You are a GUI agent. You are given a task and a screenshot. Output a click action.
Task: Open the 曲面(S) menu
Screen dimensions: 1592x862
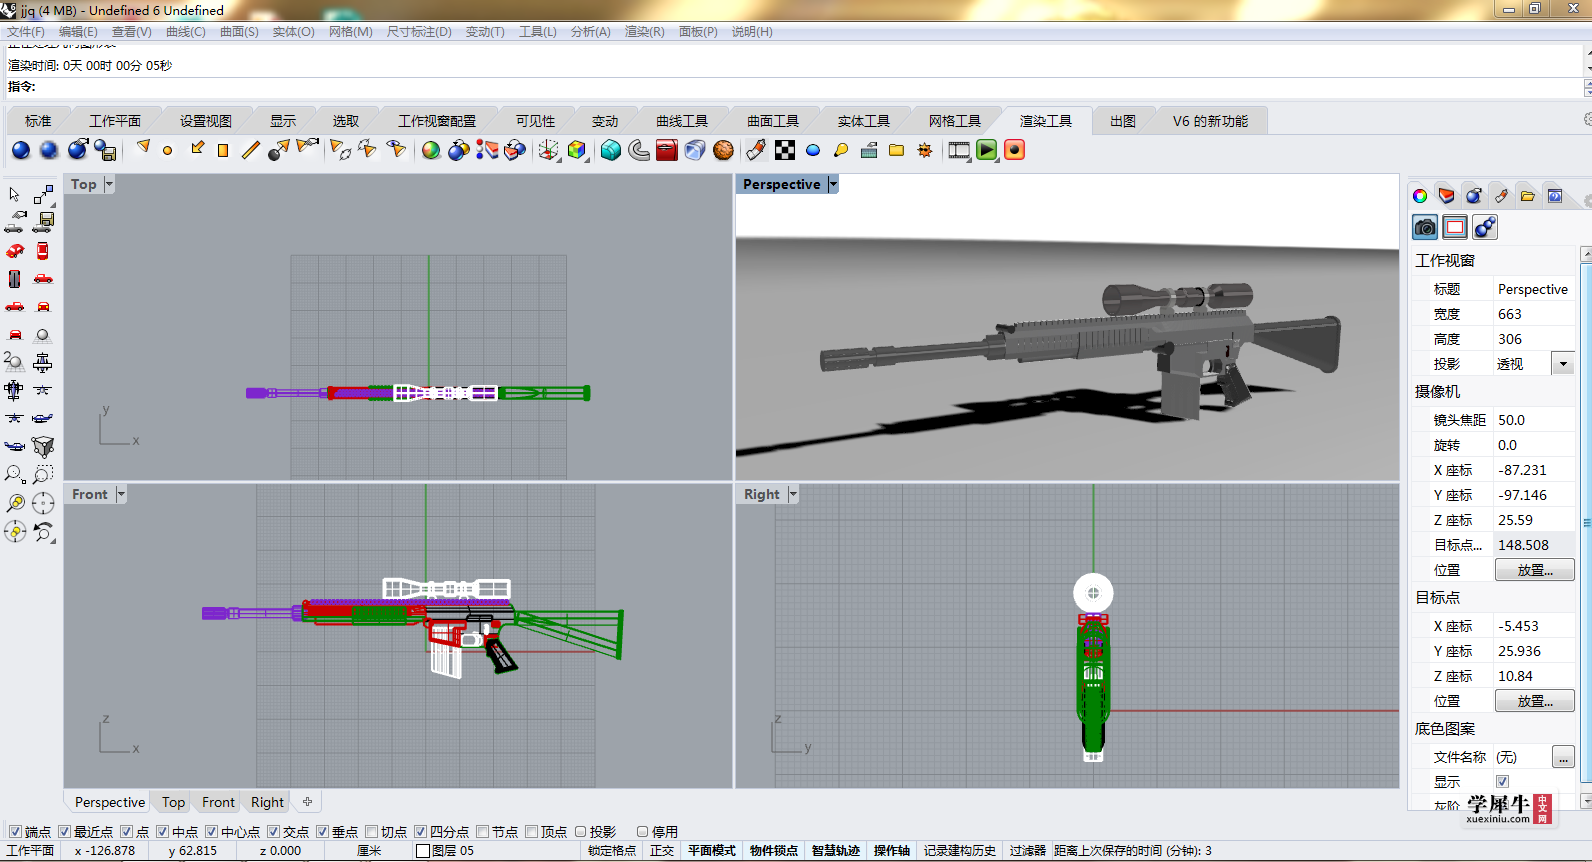click(239, 32)
